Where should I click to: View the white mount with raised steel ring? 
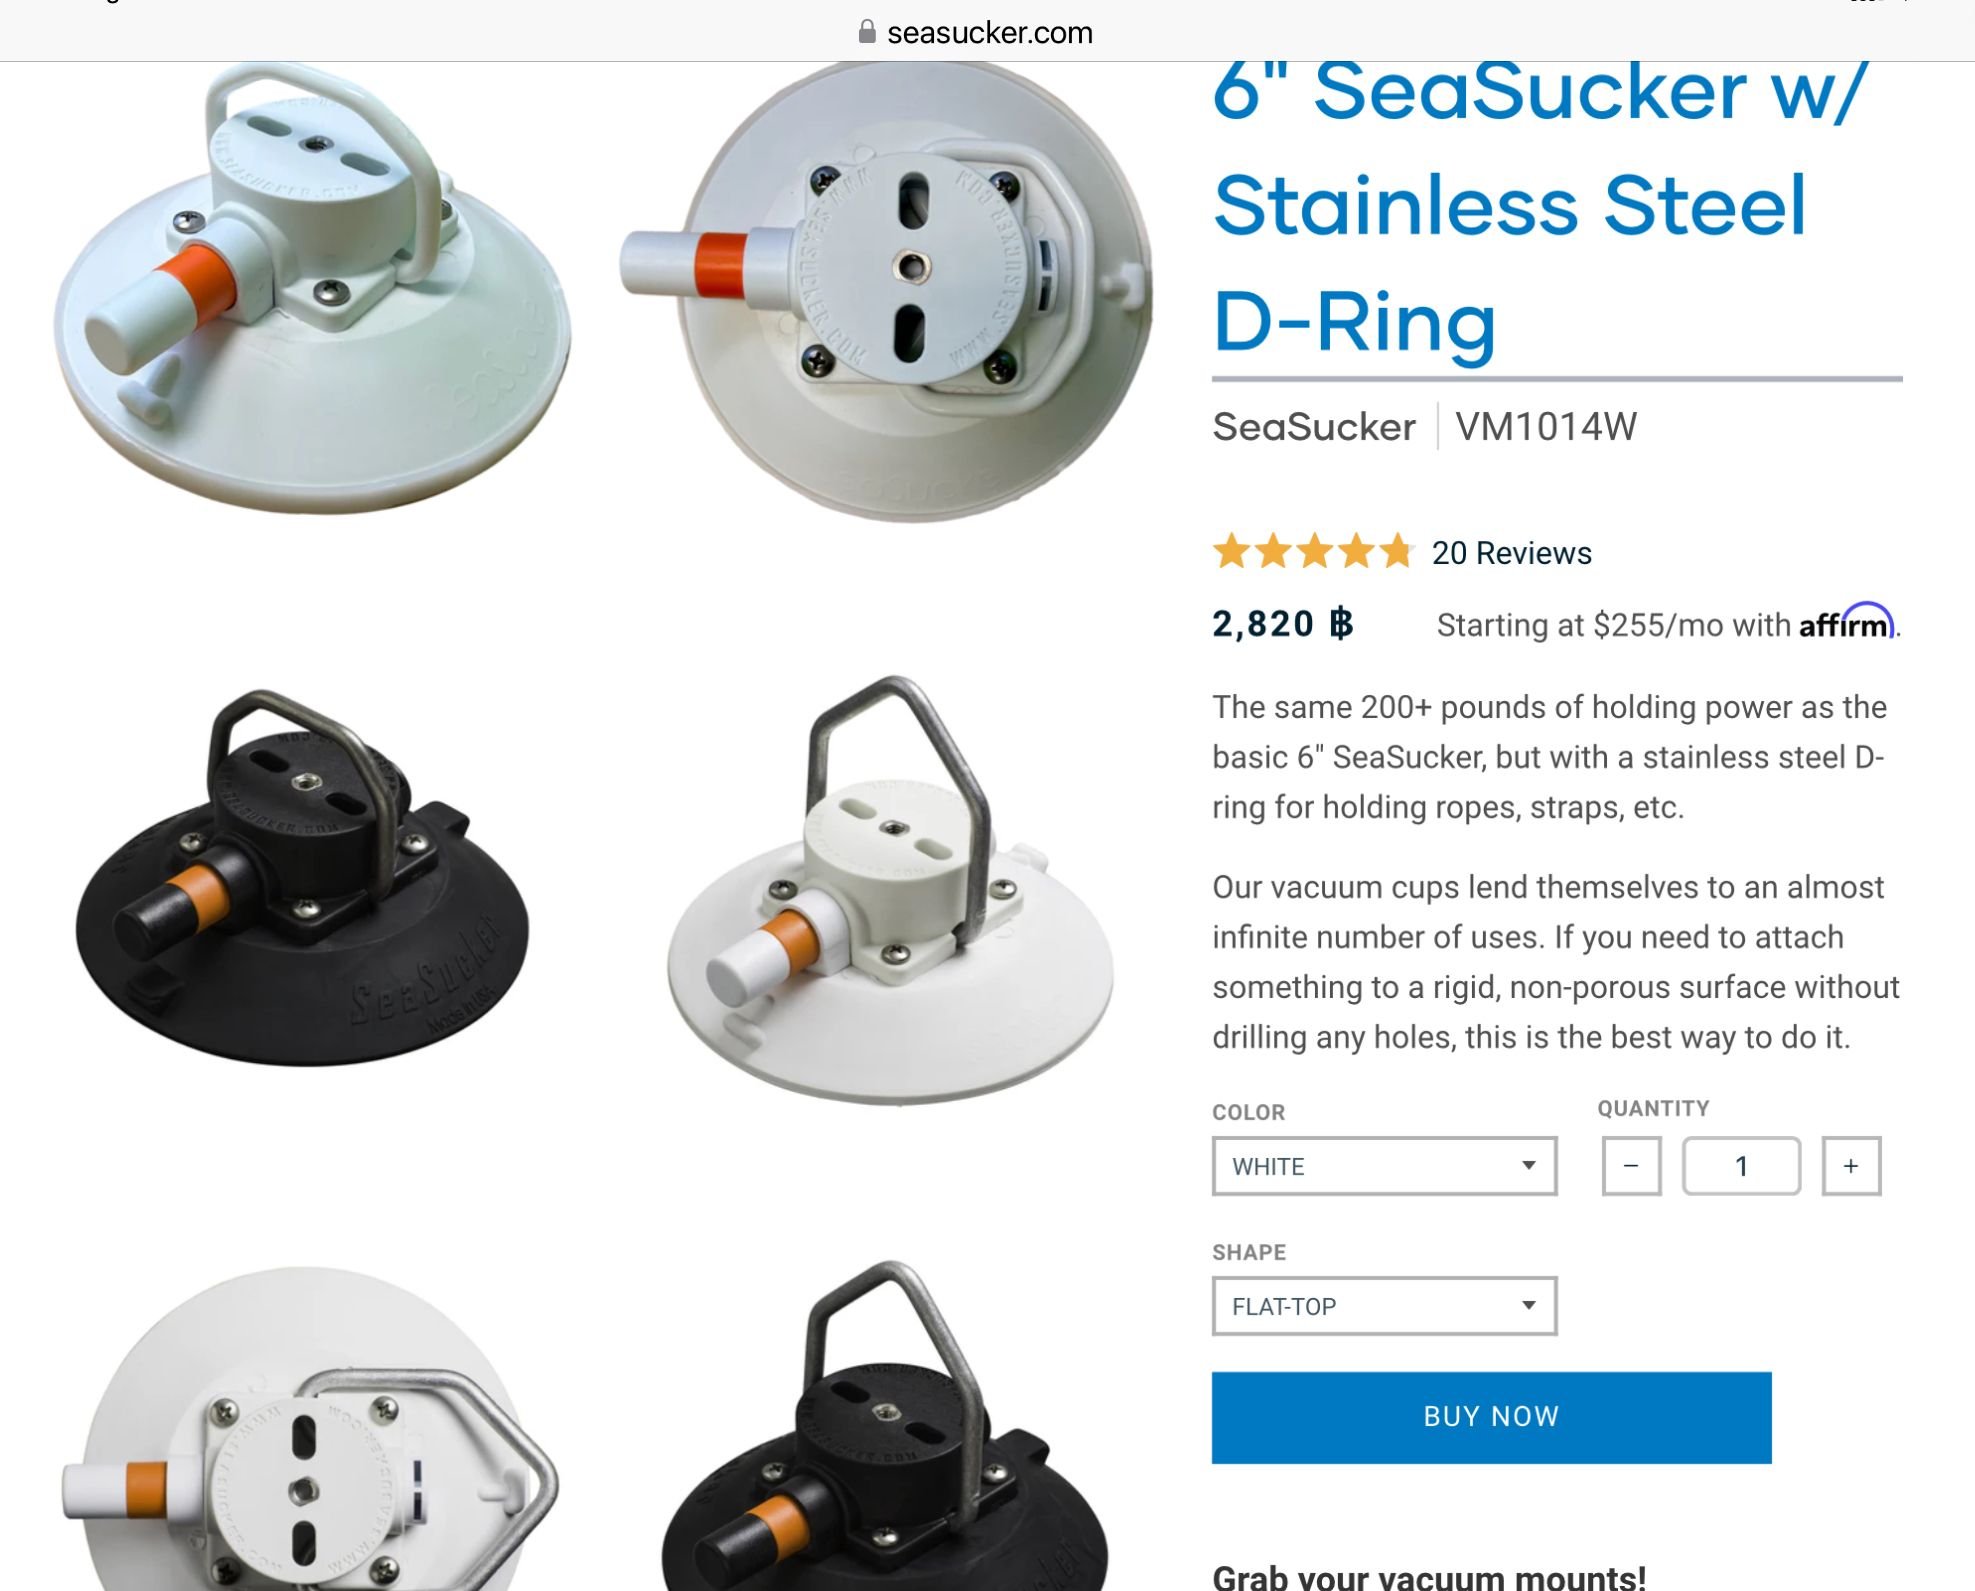point(890,889)
